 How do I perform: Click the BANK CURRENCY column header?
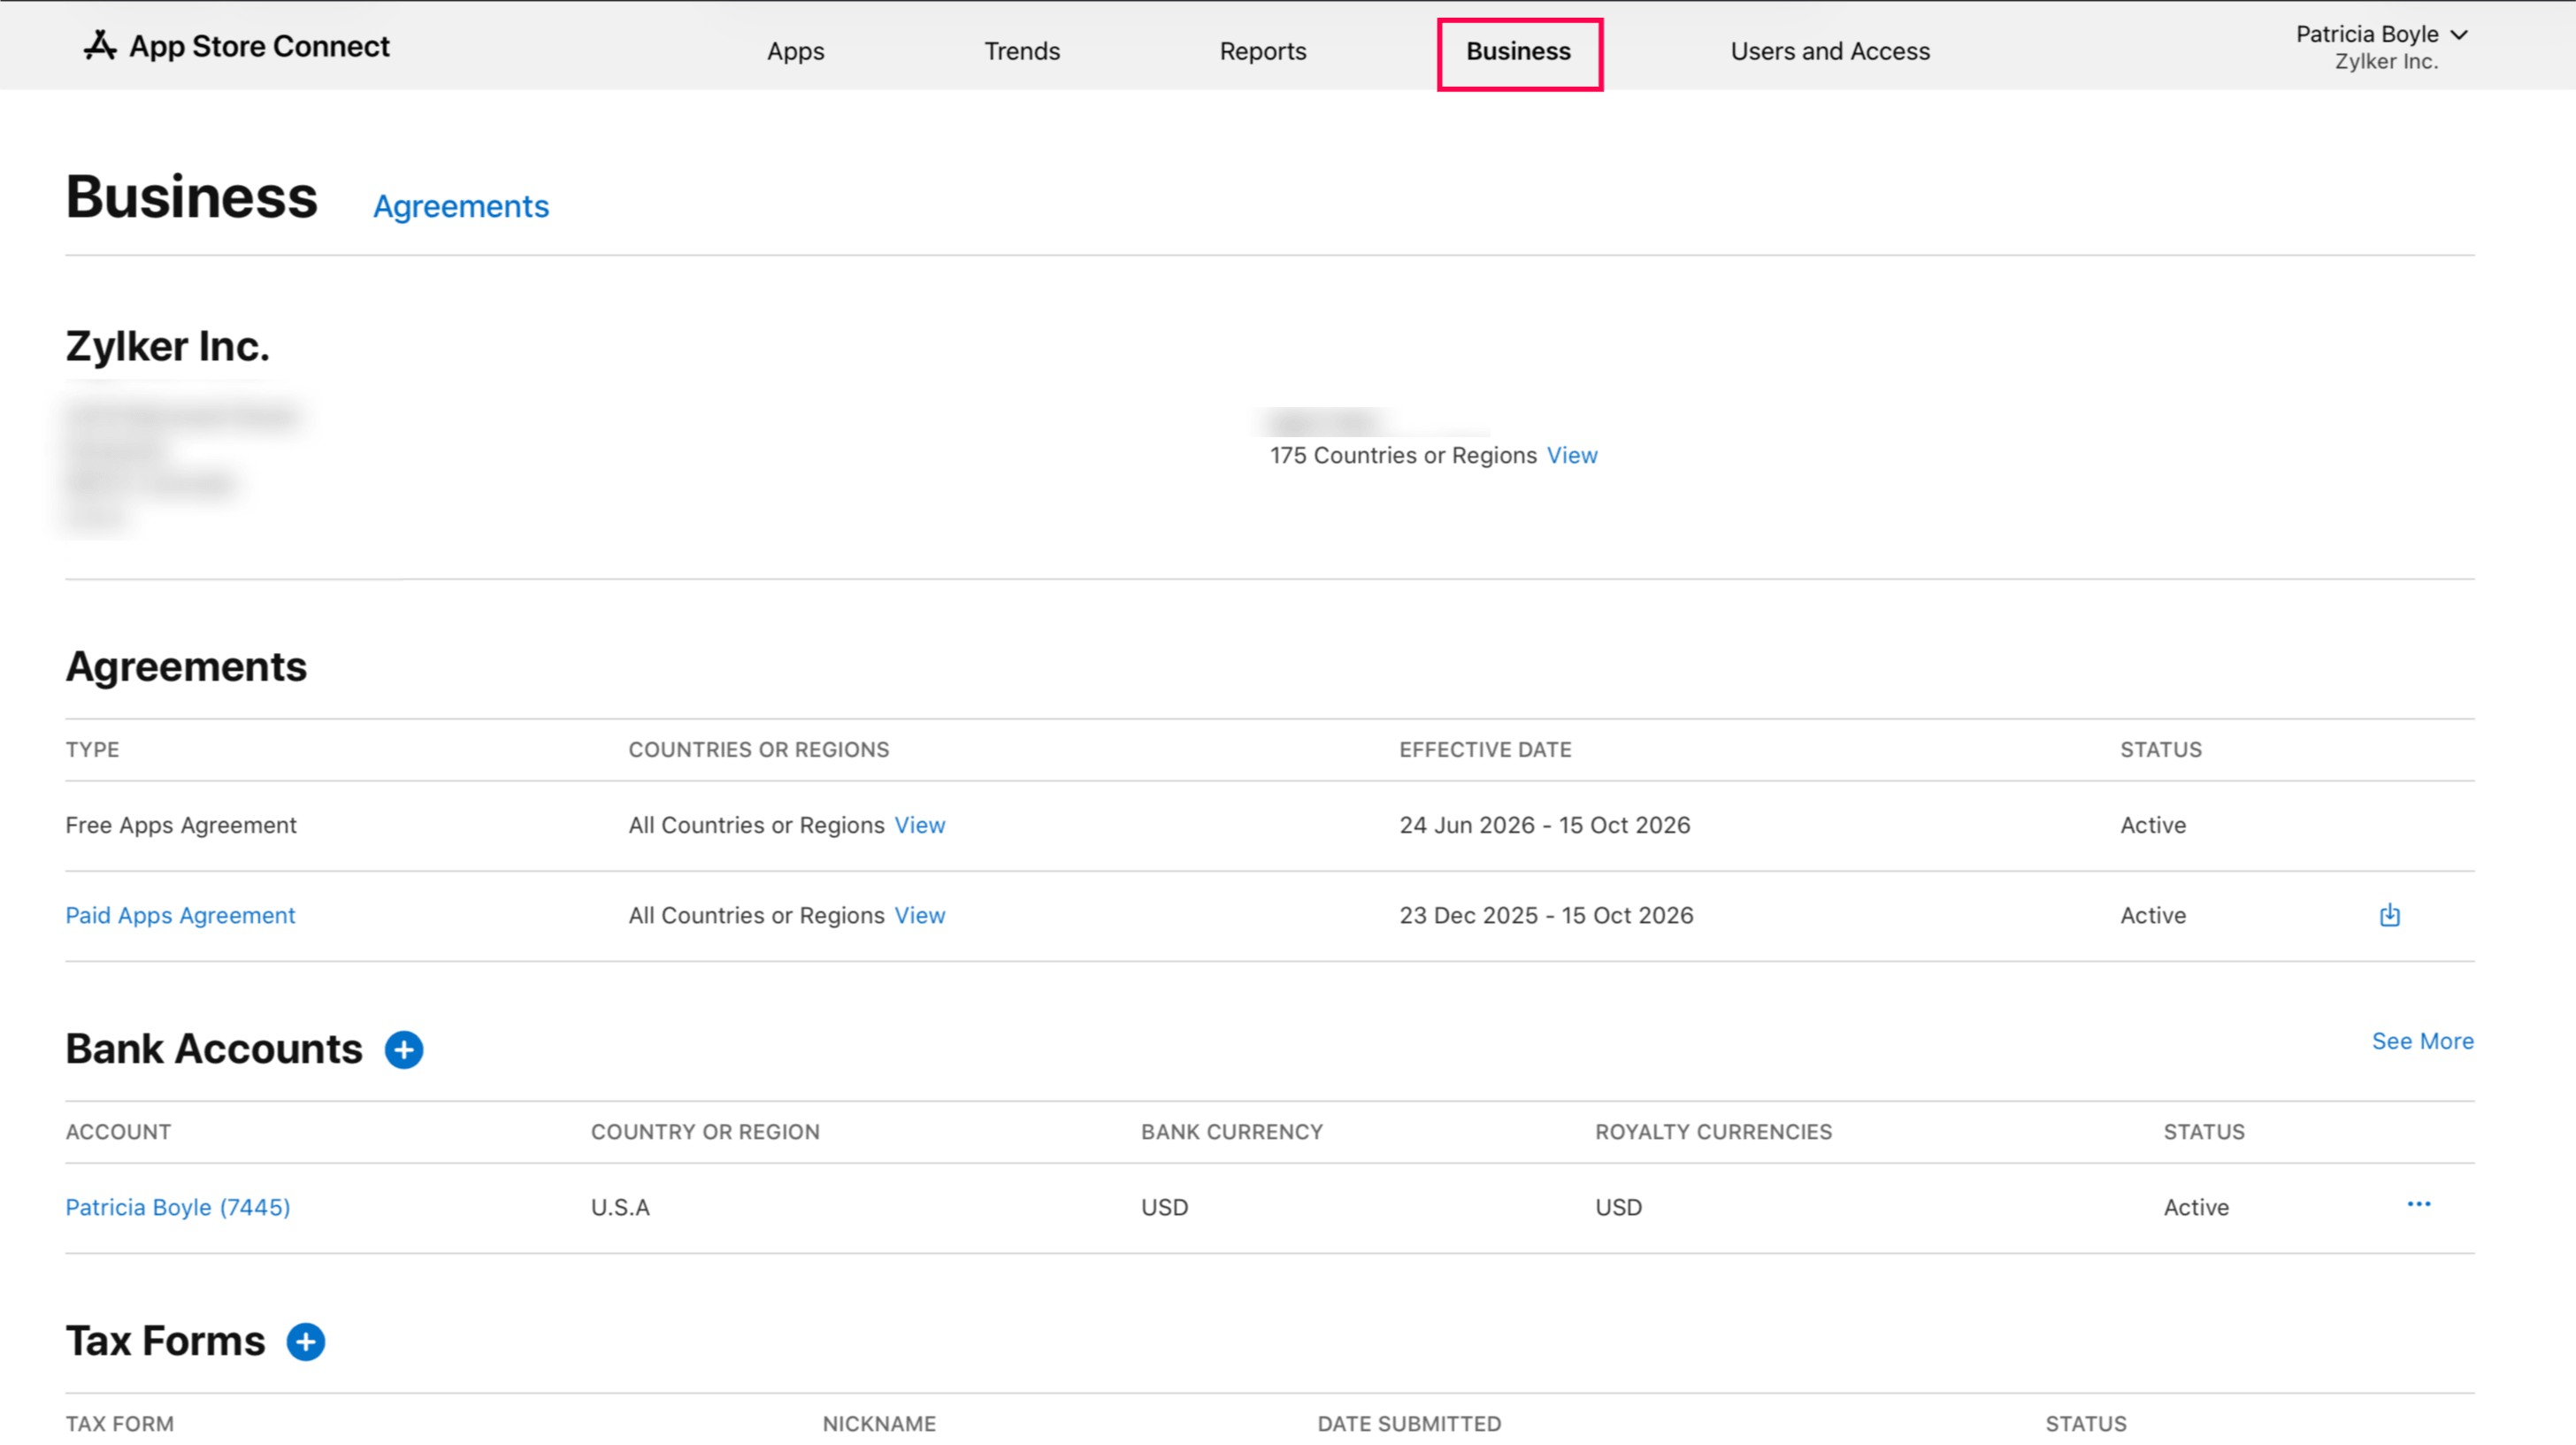[1231, 1132]
